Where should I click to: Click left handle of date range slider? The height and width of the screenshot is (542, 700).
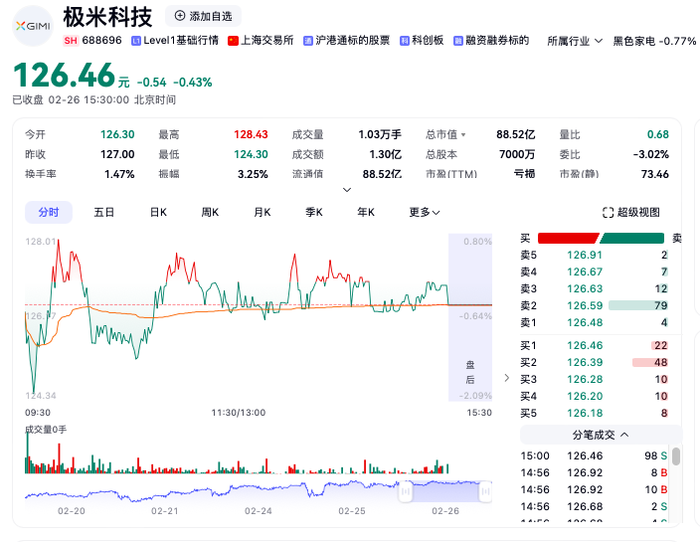[405, 492]
